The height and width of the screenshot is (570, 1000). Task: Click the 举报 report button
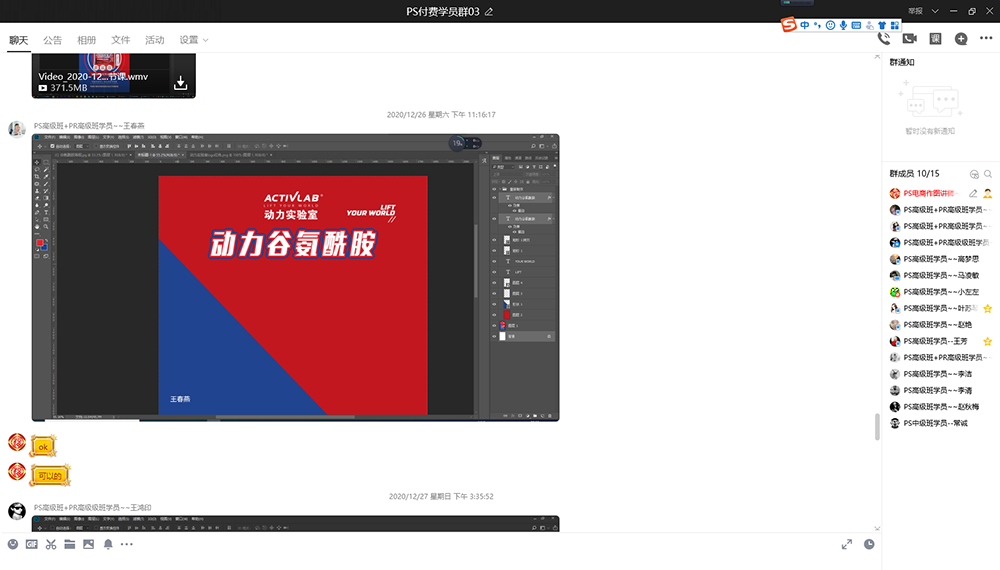[x=915, y=11]
